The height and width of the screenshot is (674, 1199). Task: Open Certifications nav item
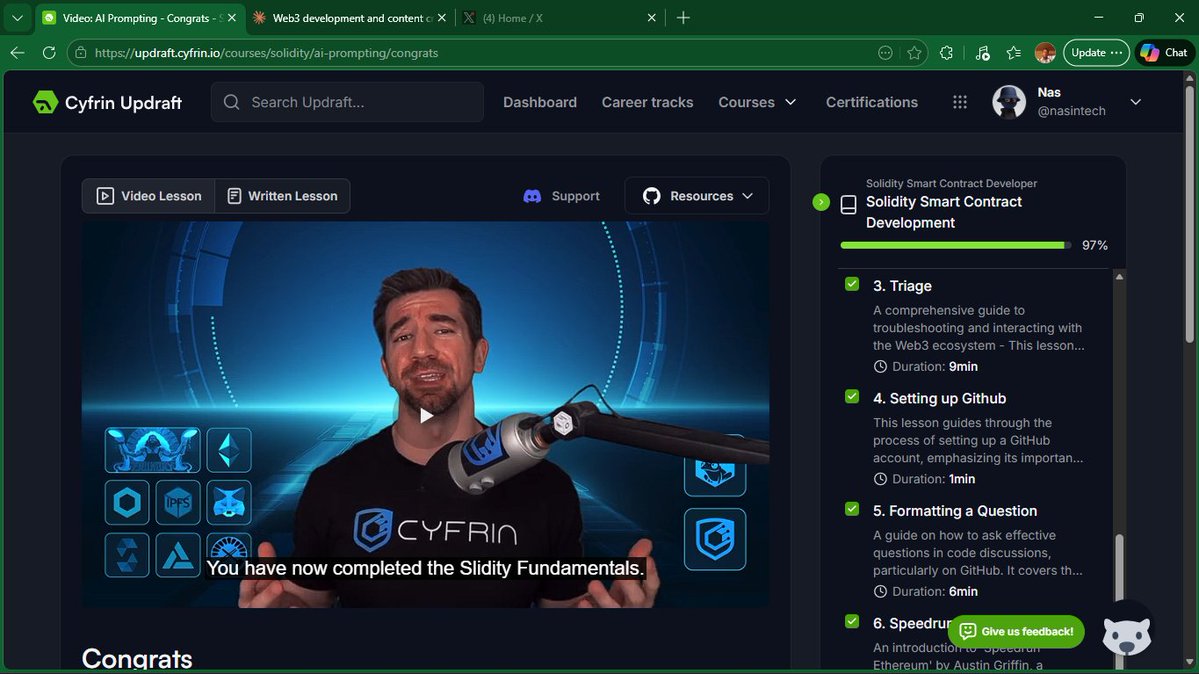pos(872,103)
